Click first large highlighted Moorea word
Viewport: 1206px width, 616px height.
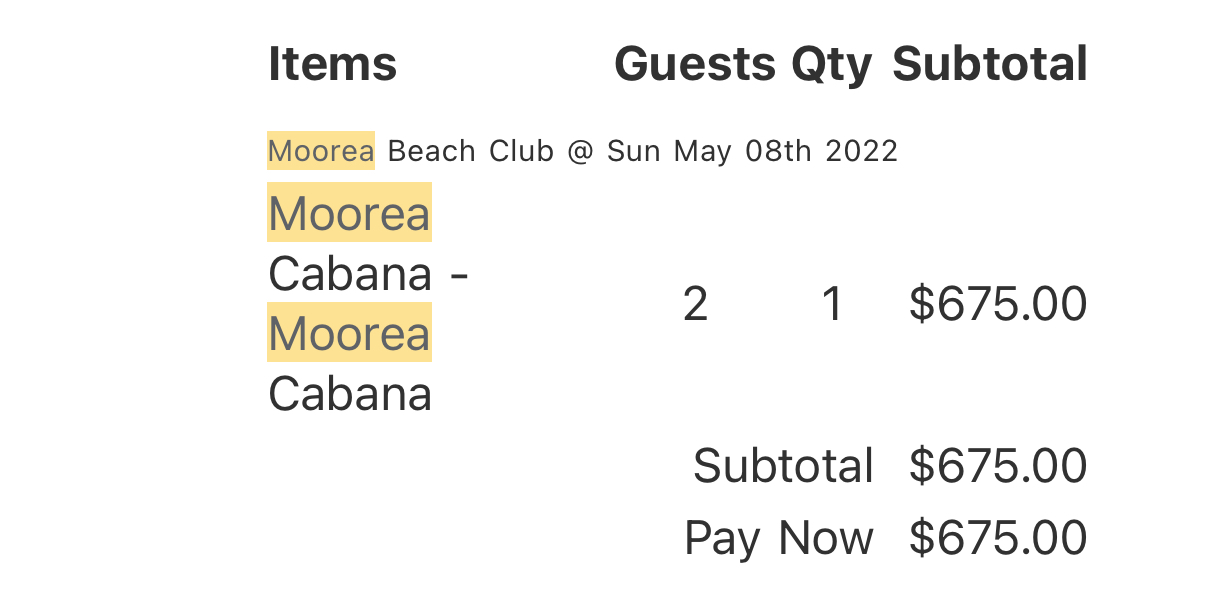[349, 213]
